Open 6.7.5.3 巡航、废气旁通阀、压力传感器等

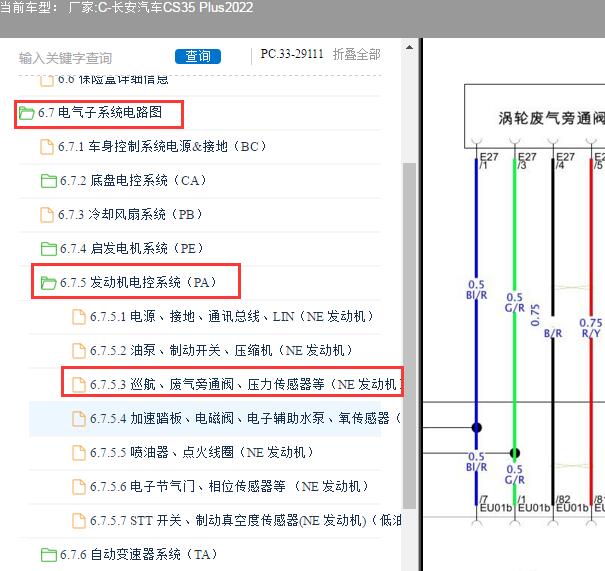(x=246, y=384)
